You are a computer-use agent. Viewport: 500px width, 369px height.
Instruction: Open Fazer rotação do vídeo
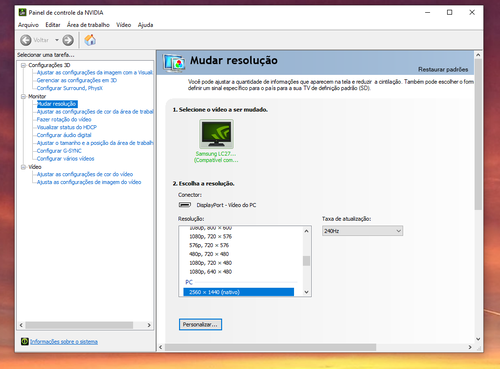pos(64,119)
